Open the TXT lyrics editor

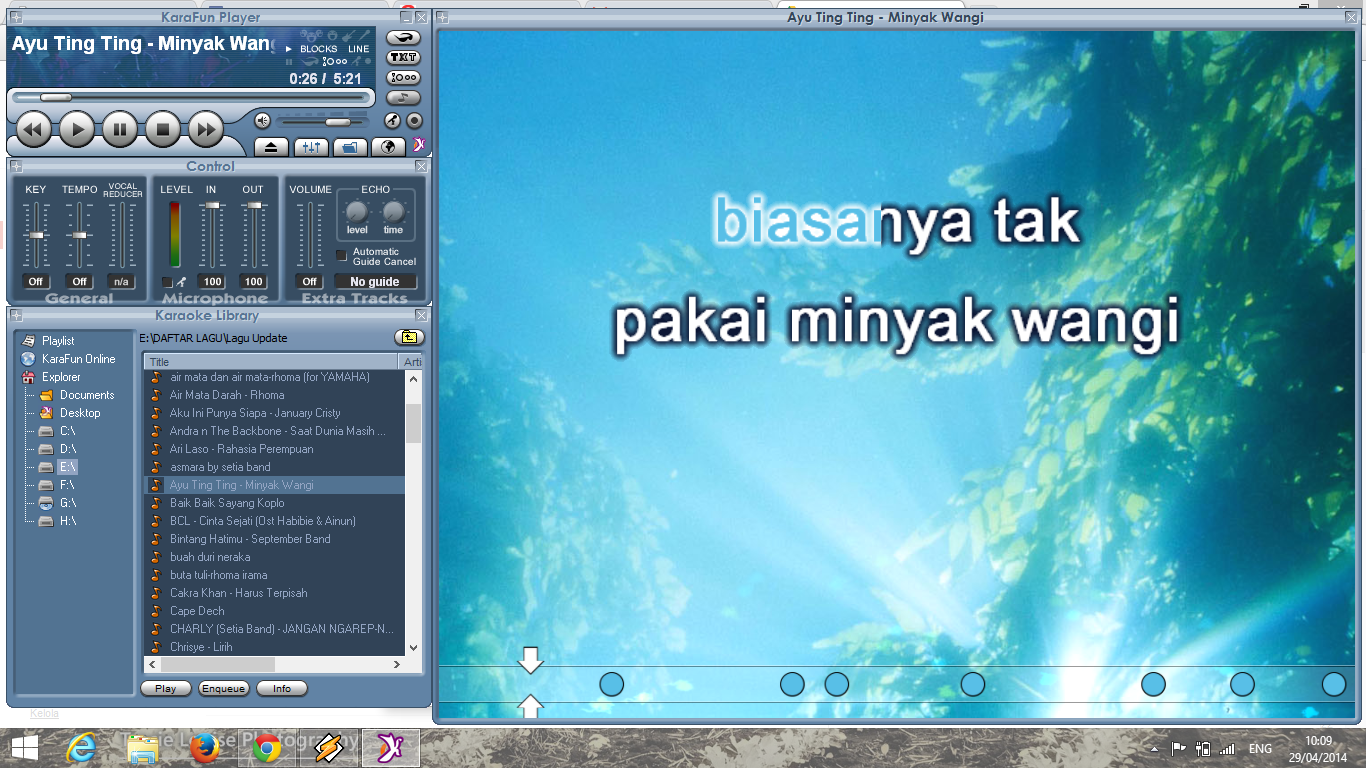click(x=402, y=58)
